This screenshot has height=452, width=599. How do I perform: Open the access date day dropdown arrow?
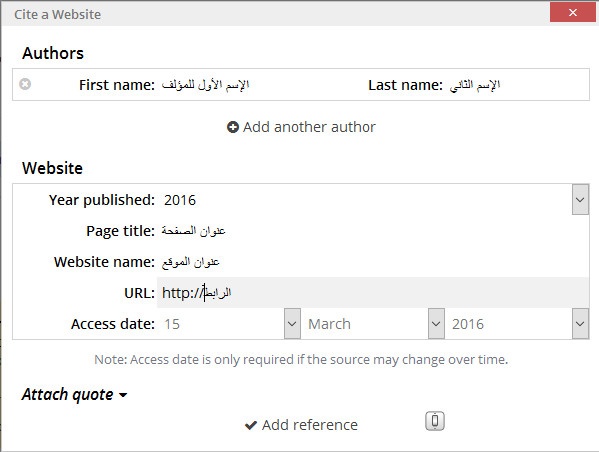292,324
